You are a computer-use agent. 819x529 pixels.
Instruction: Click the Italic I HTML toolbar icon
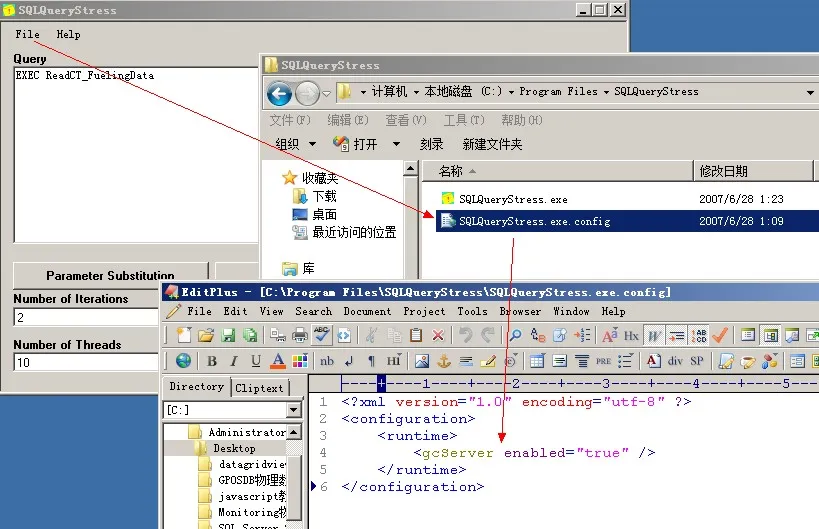(x=233, y=360)
